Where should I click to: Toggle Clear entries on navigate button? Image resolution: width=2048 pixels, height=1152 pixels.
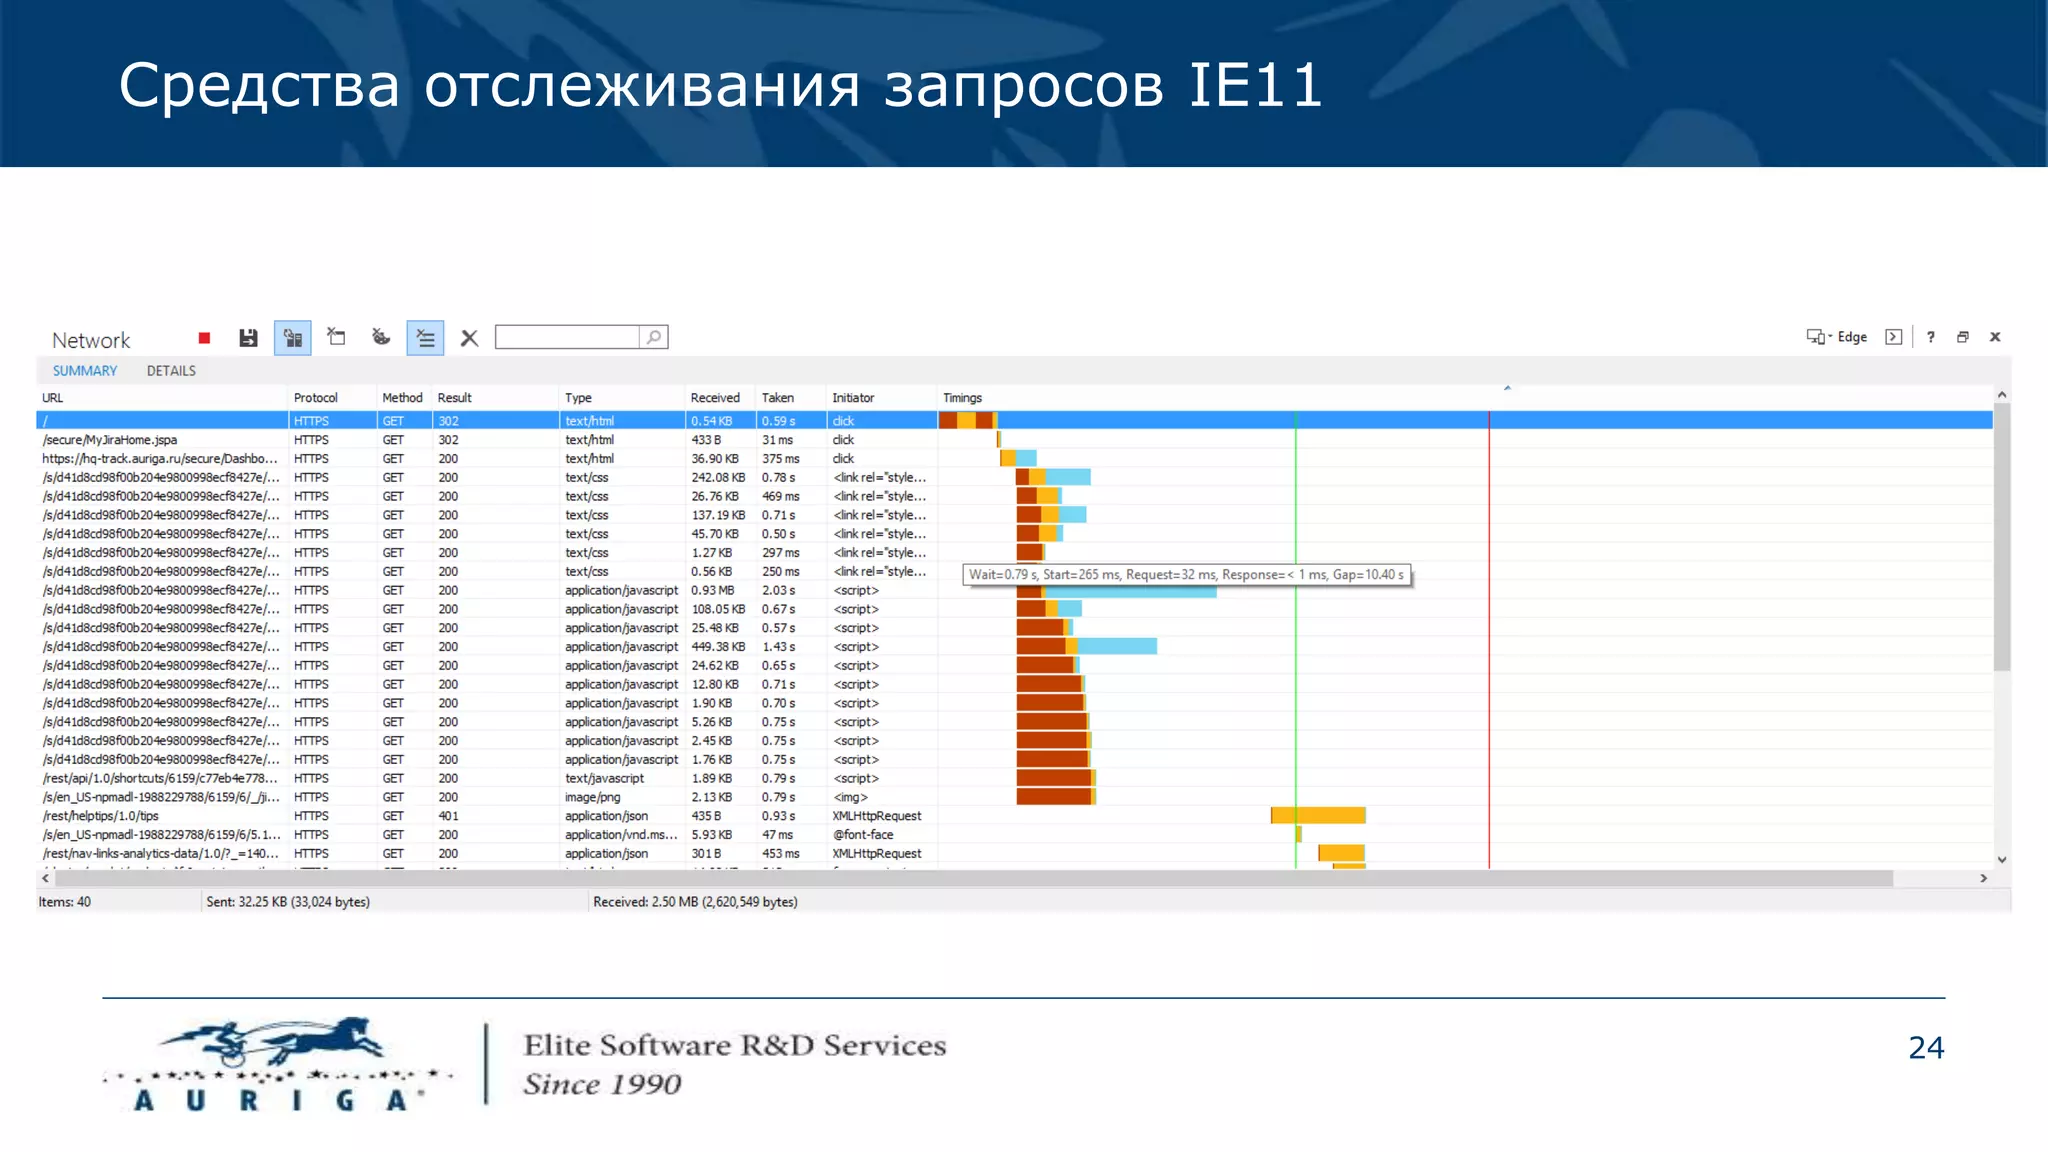(425, 338)
